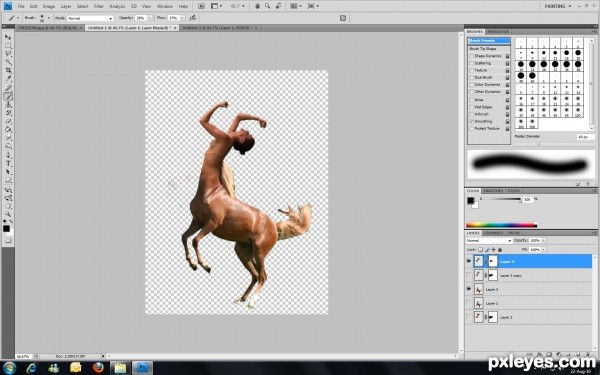Click the Master Diameter slider
The width and height of the screenshot is (600, 375).
tap(539, 143)
